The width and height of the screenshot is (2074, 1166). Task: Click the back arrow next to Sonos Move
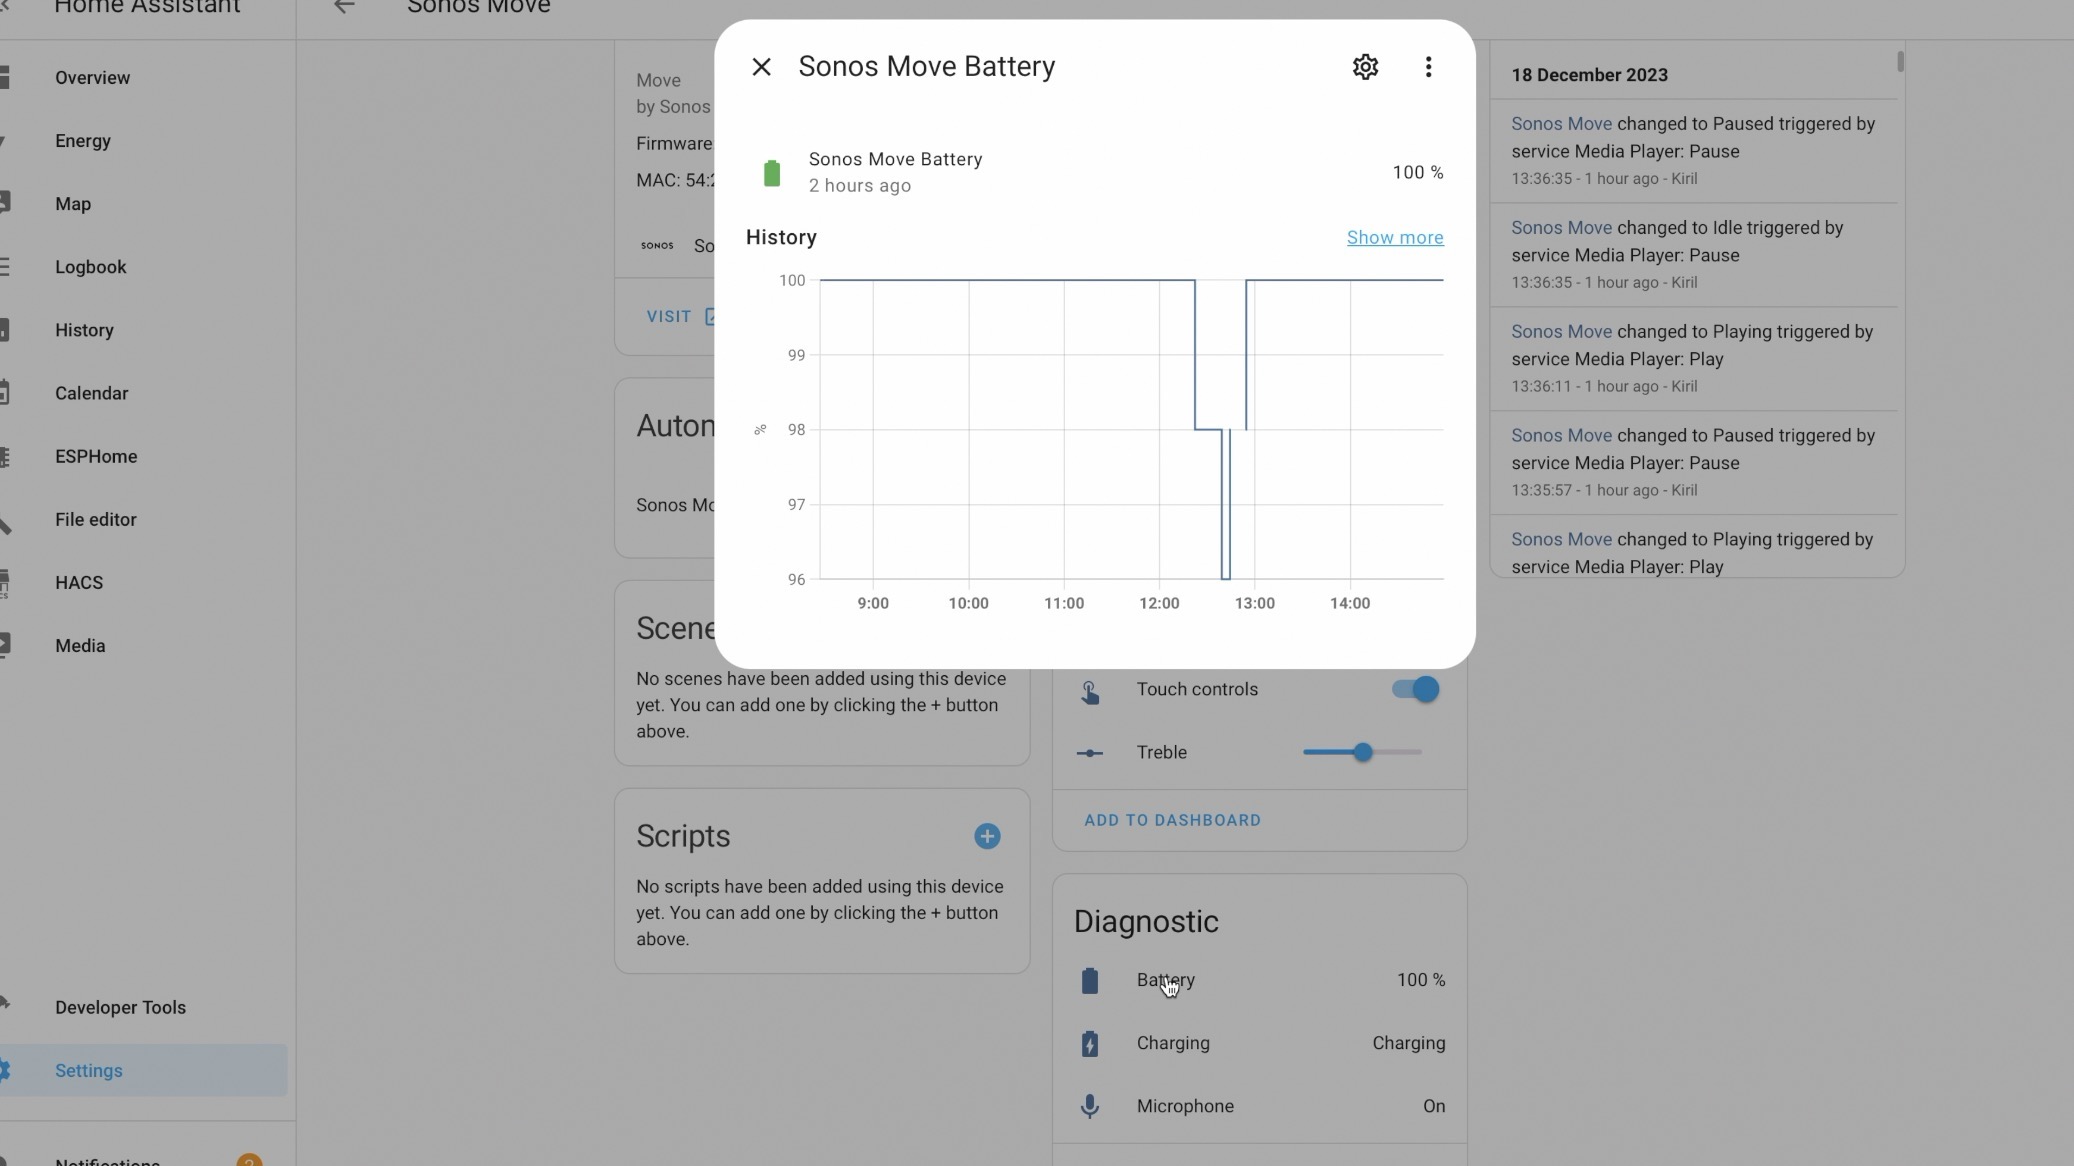click(344, 6)
